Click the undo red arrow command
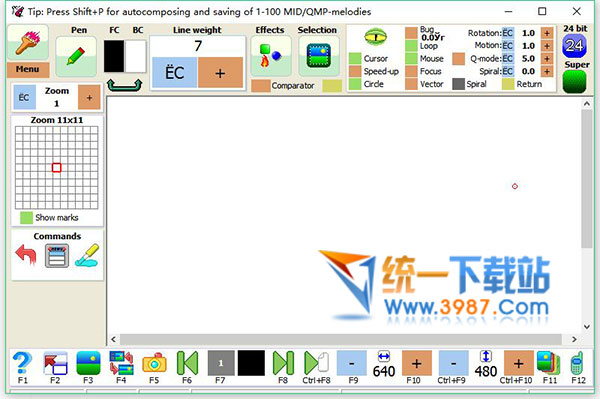The height and width of the screenshot is (399, 600). [26, 255]
